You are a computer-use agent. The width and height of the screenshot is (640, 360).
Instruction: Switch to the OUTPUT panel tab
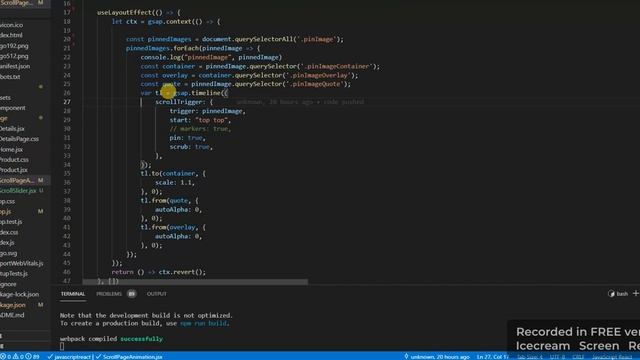157,294
